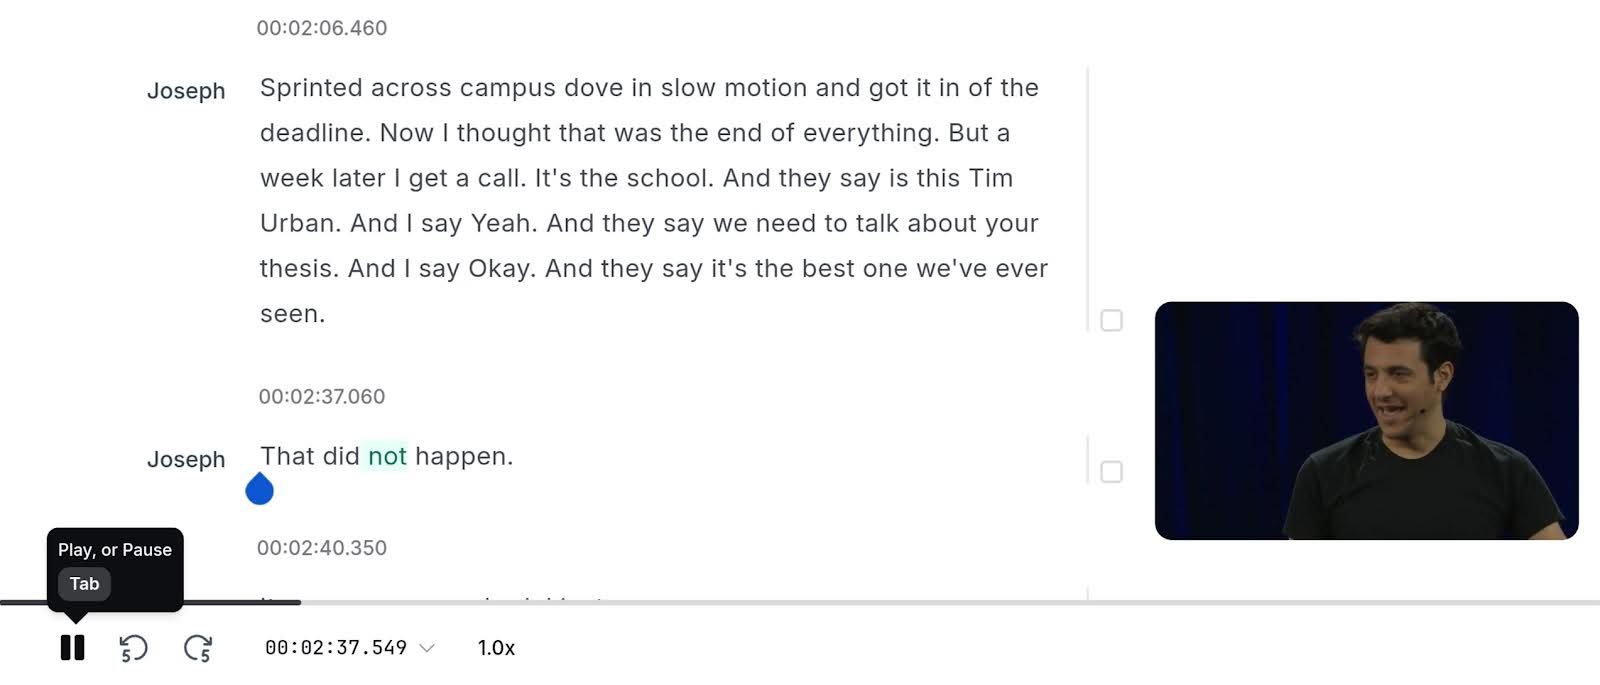Image resolution: width=1600 pixels, height=685 pixels.
Task: Click the blue playhead droplet marker
Action: 260,489
